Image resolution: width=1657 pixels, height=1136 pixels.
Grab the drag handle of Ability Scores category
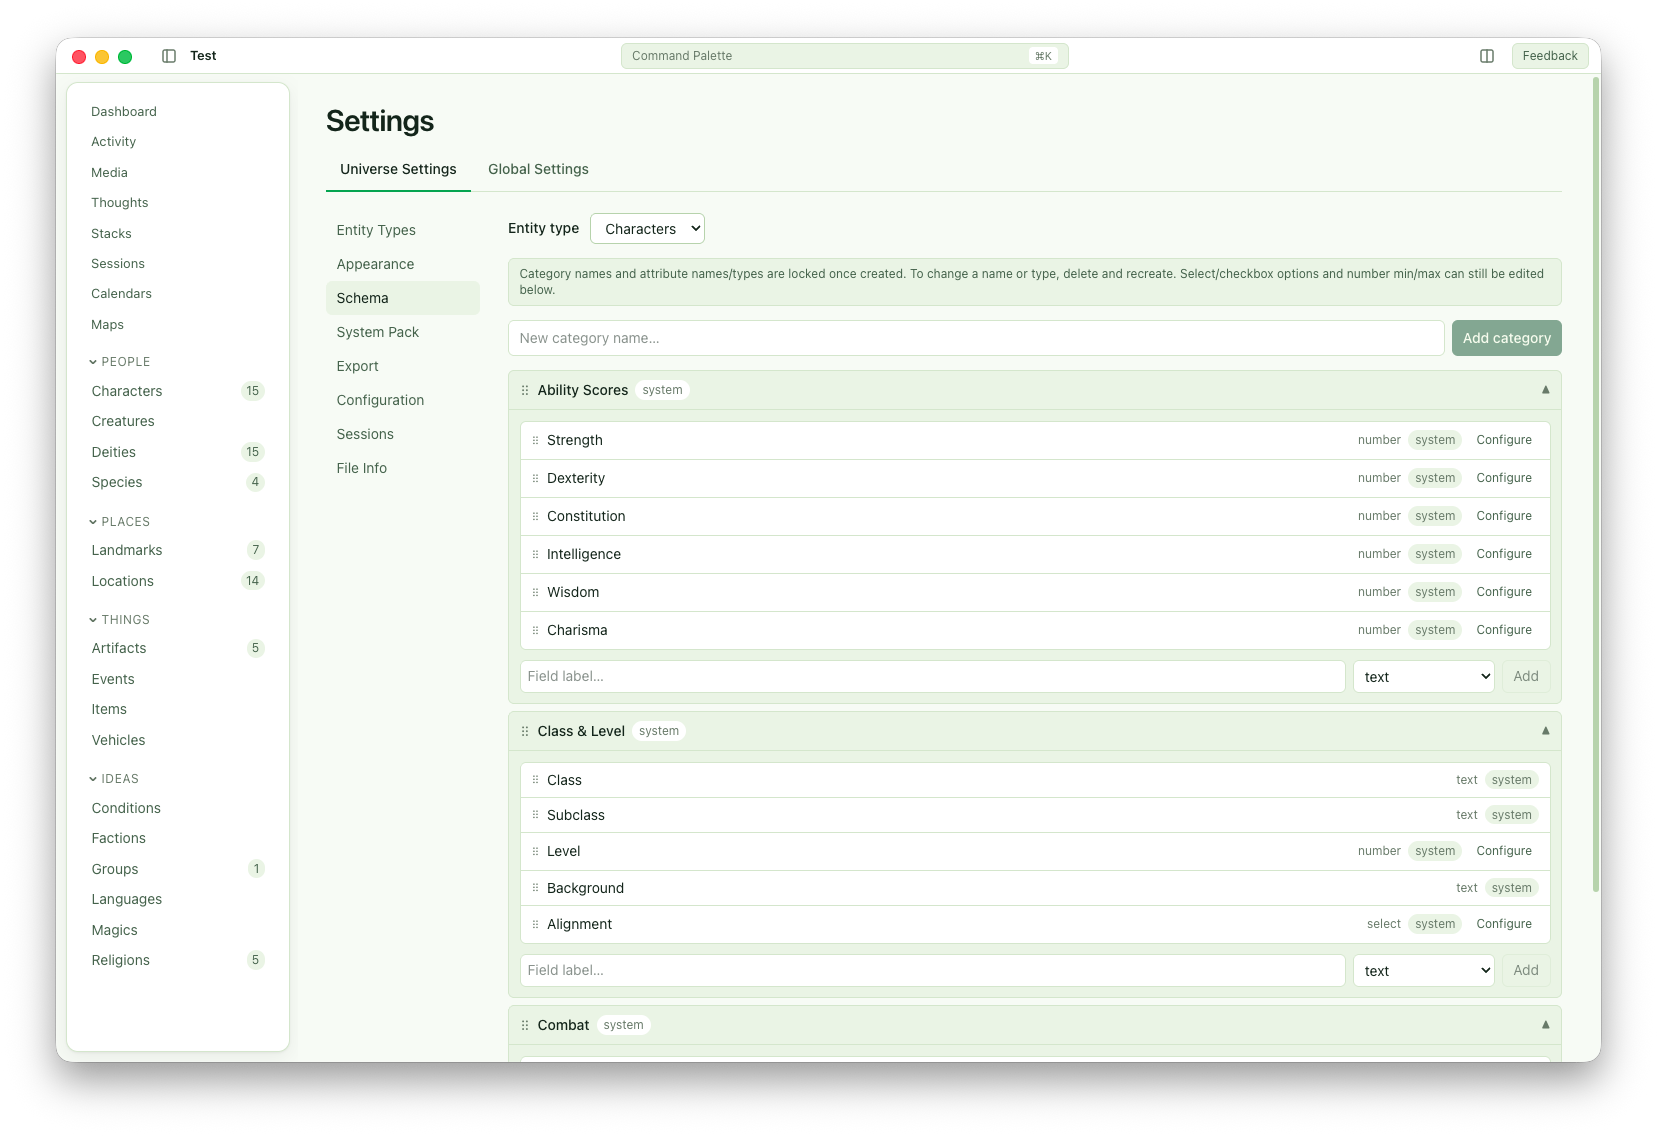click(525, 390)
